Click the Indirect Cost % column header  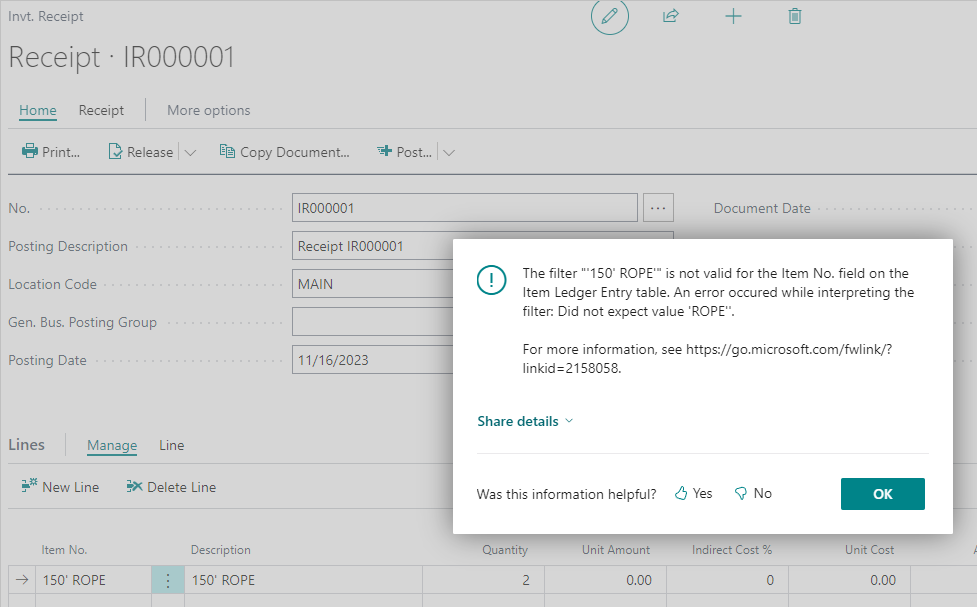[x=732, y=550]
